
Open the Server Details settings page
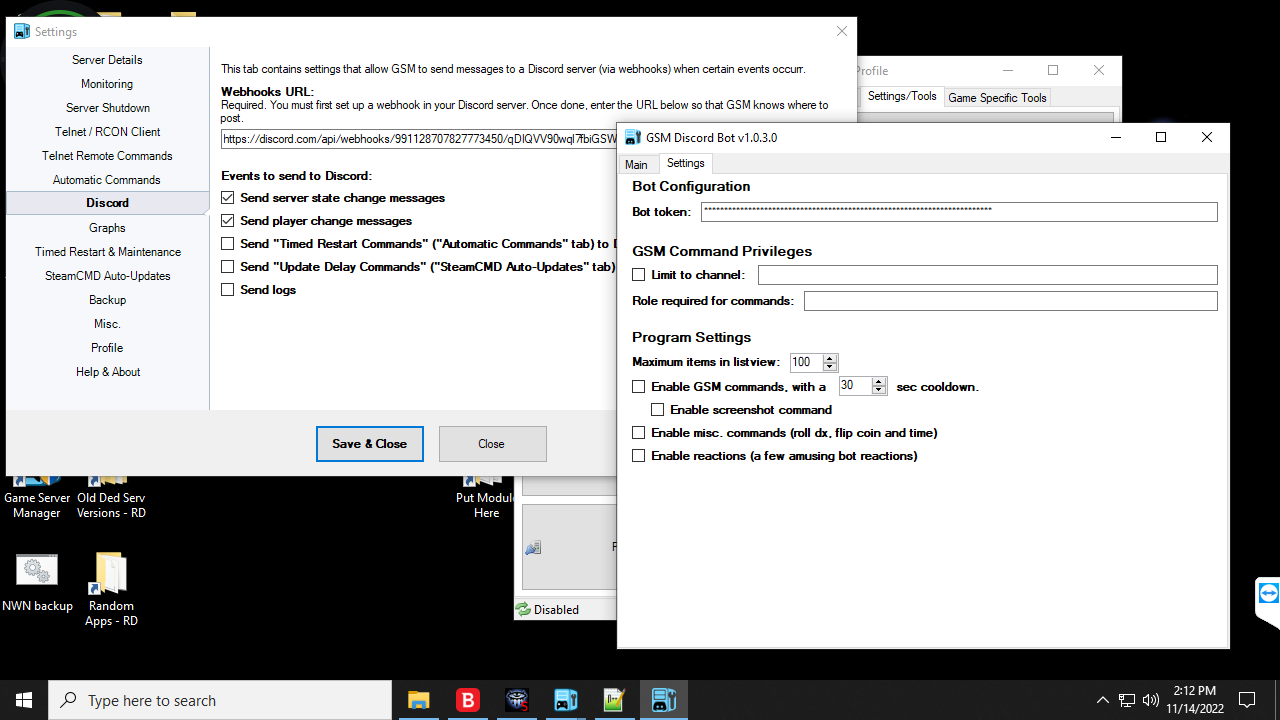(x=107, y=60)
